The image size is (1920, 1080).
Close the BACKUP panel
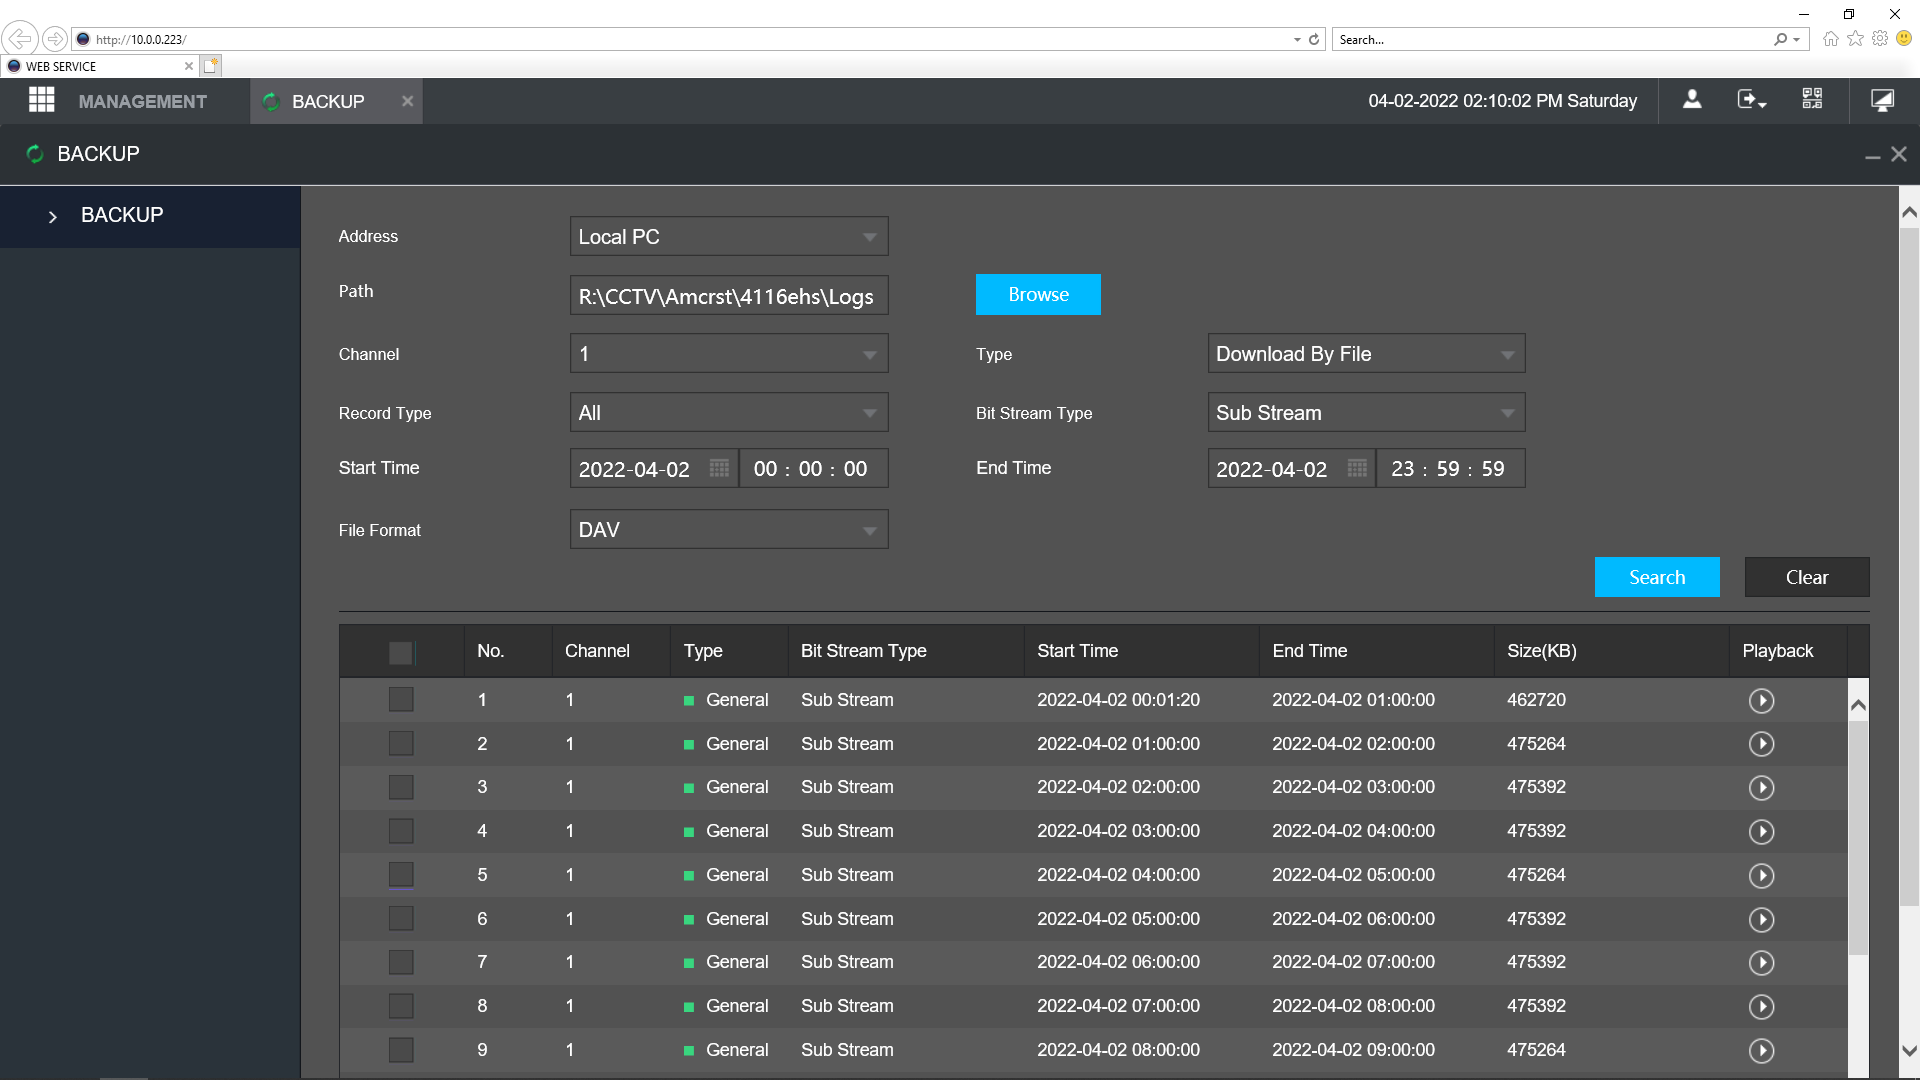pos(1899,154)
